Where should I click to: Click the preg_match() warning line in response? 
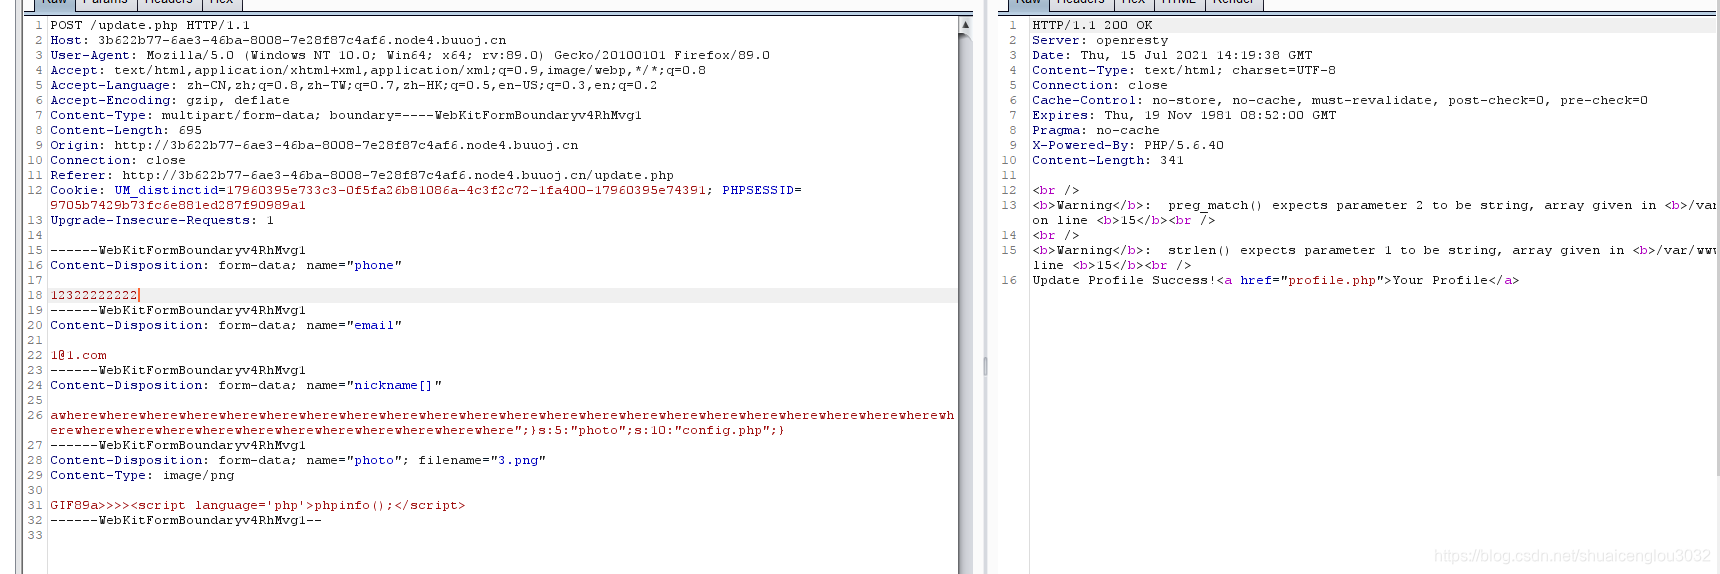1375,205
